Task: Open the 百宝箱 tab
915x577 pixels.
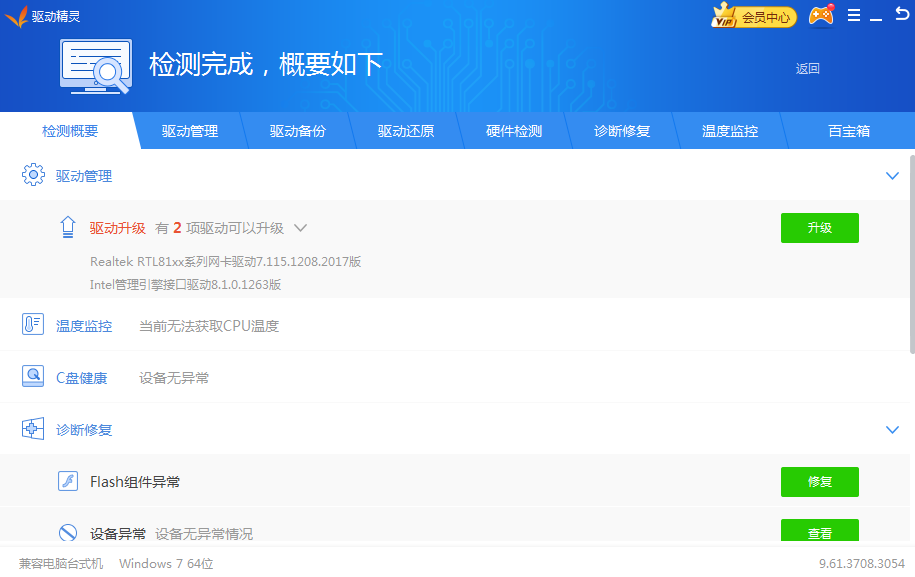Action: (848, 131)
